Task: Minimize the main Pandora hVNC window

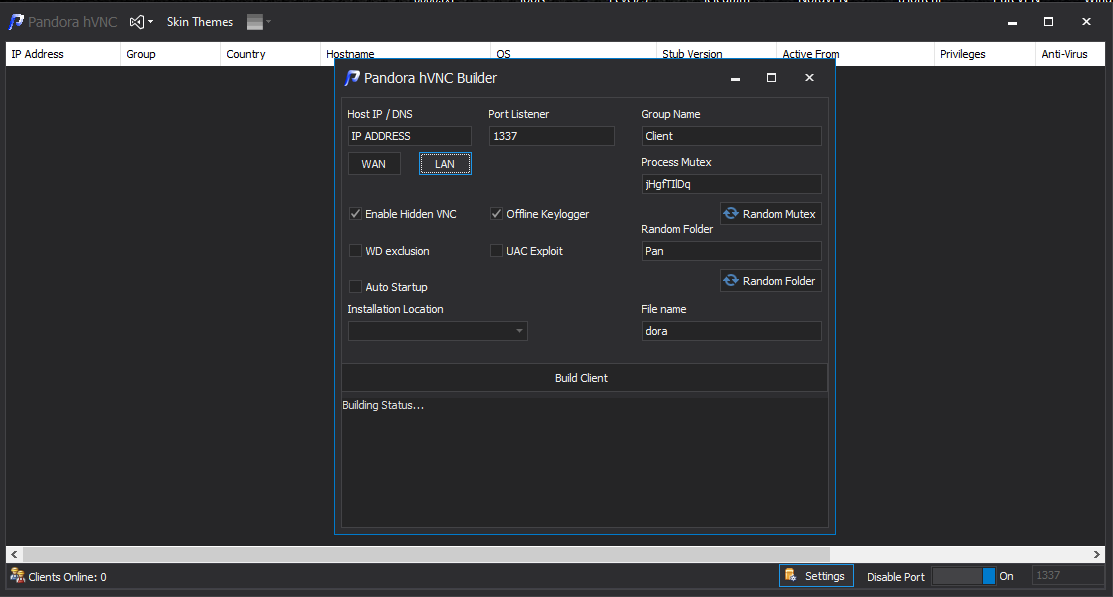Action: point(1012,22)
